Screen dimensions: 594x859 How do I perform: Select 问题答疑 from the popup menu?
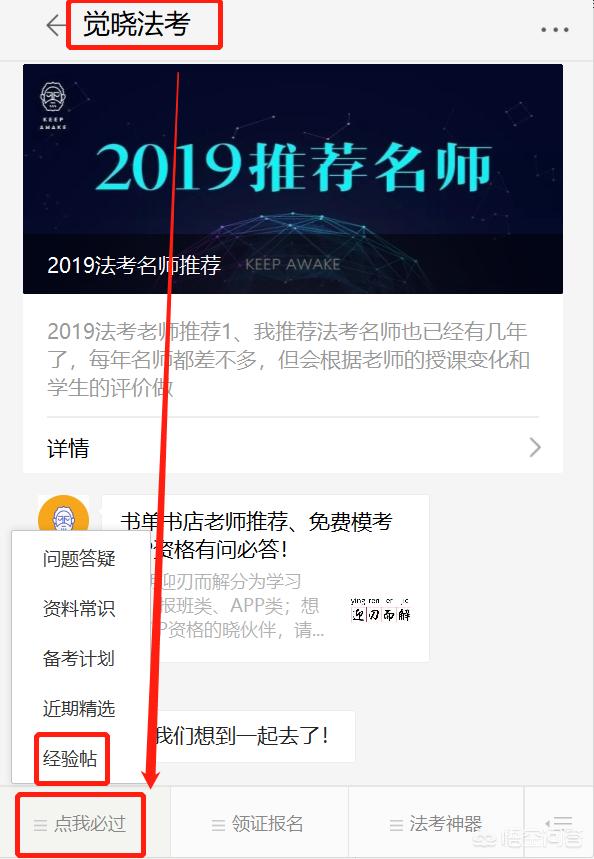(x=79, y=558)
